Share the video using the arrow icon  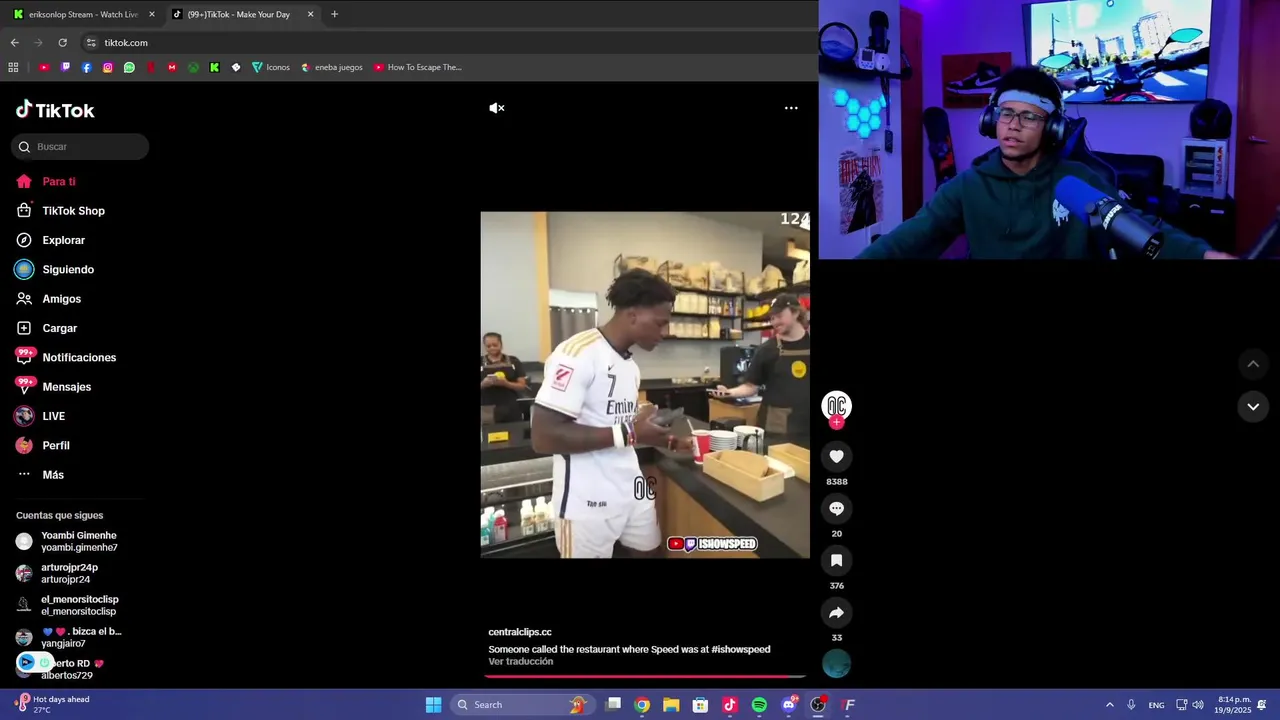point(836,612)
